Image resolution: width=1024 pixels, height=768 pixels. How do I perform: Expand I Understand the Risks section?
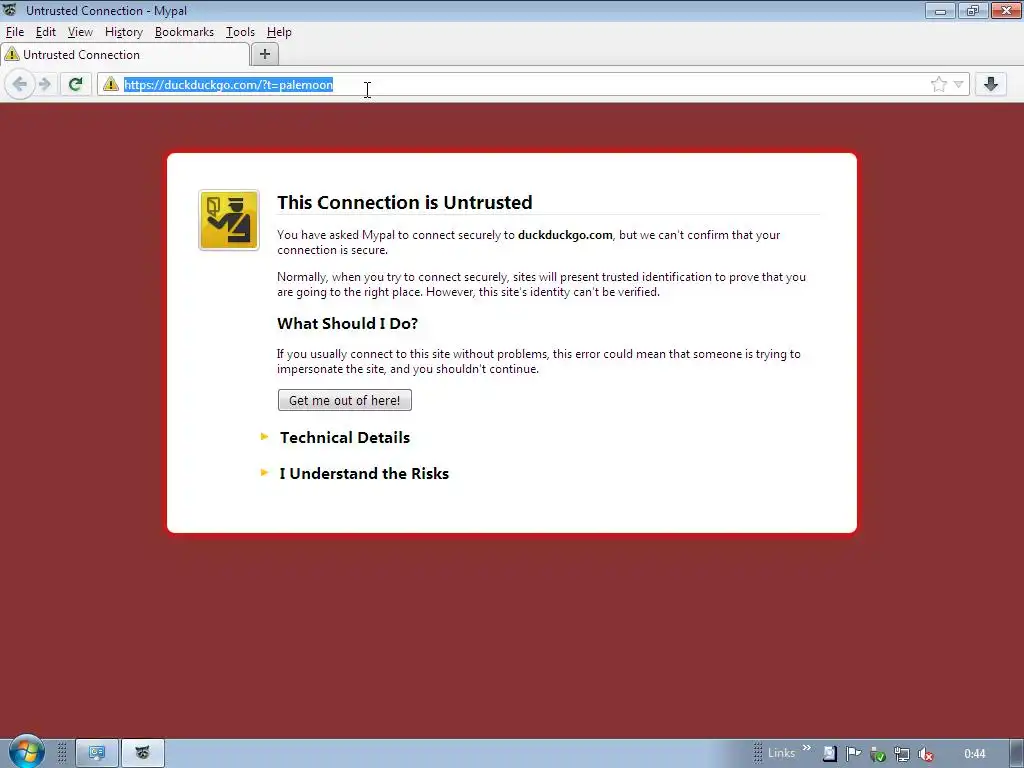tap(364, 473)
